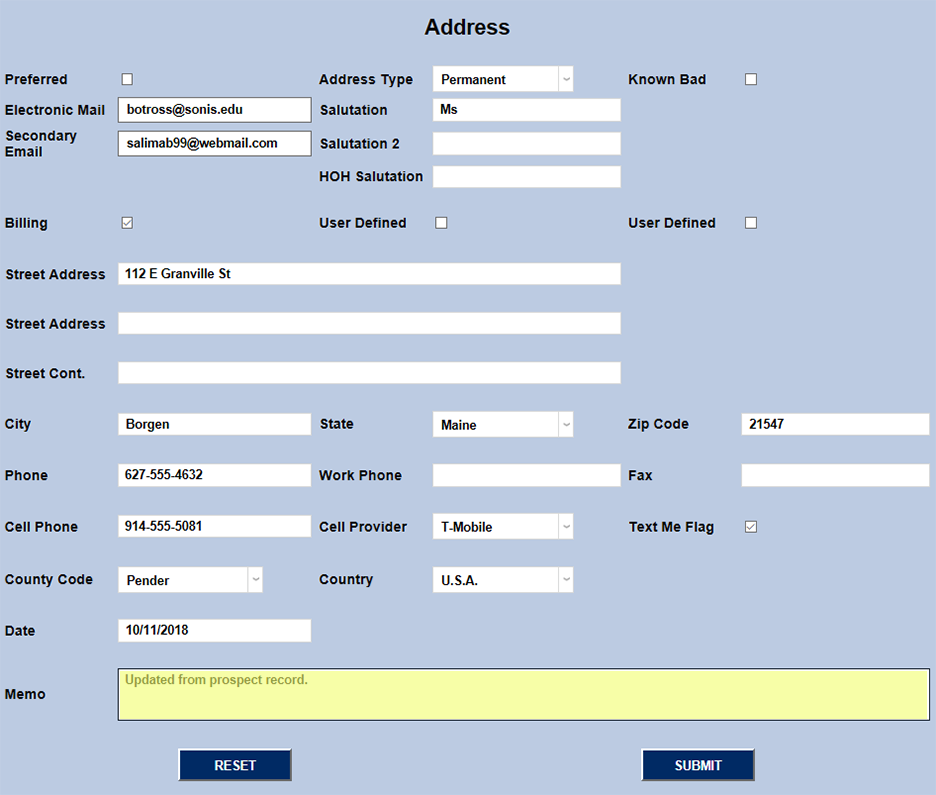
Task: Enable the first User Defined checkbox
Action: 441,222
